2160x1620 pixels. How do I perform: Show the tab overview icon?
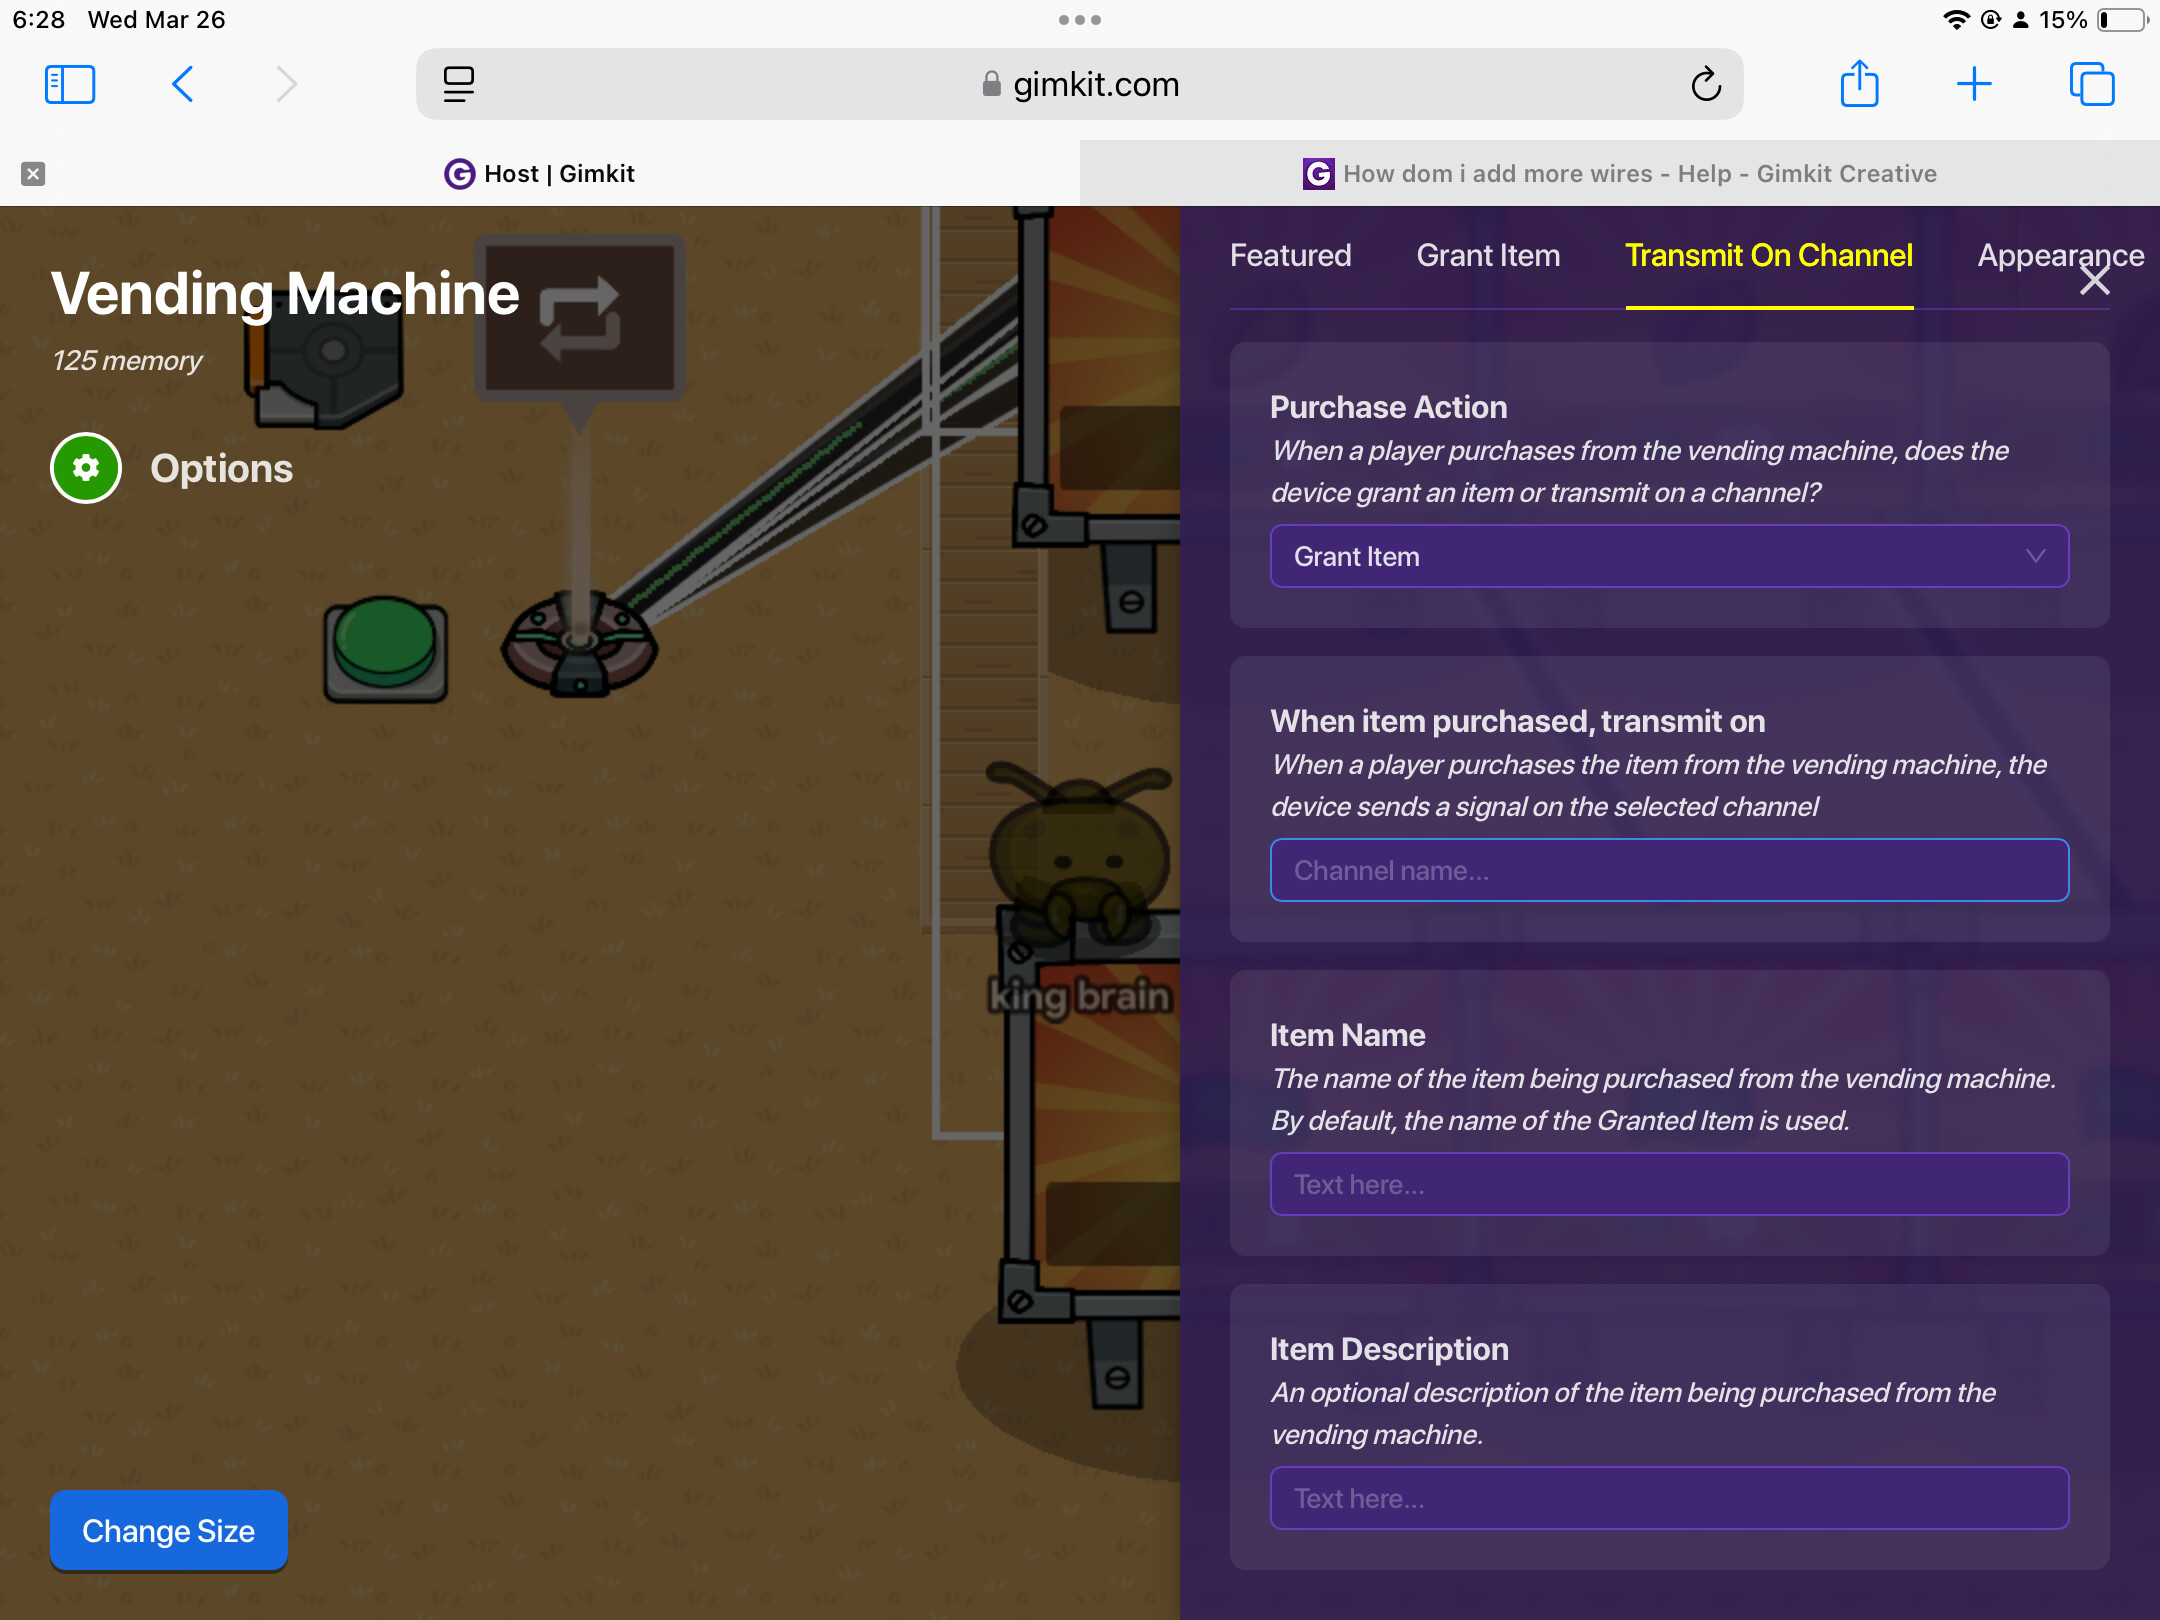pos(2092,84)
